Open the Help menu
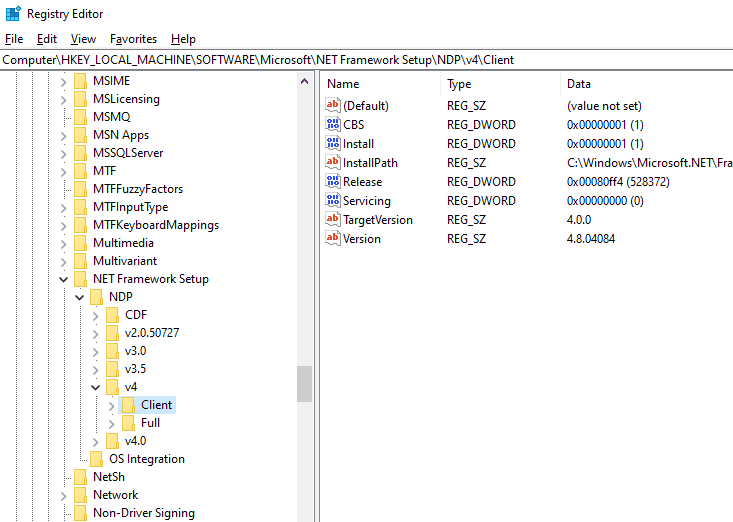The width and height of the screenshot is (733, 522). (x=183, y=39)
